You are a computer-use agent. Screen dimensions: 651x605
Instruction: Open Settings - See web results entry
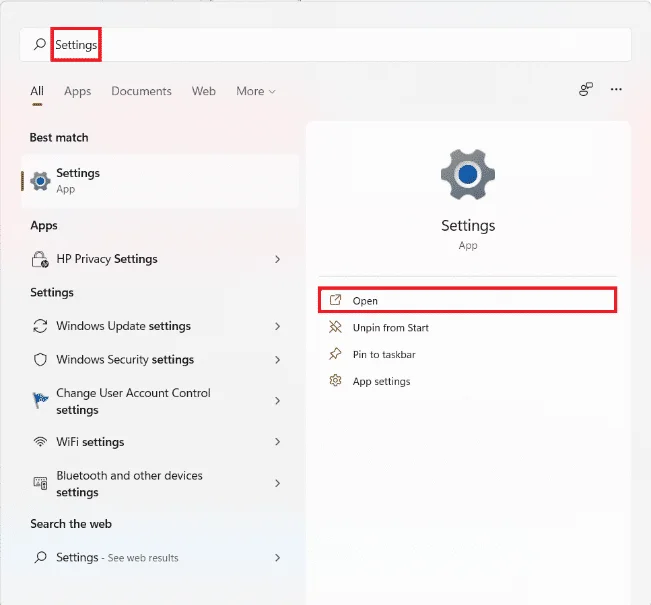pyautogui.click(x=158, y=557)
